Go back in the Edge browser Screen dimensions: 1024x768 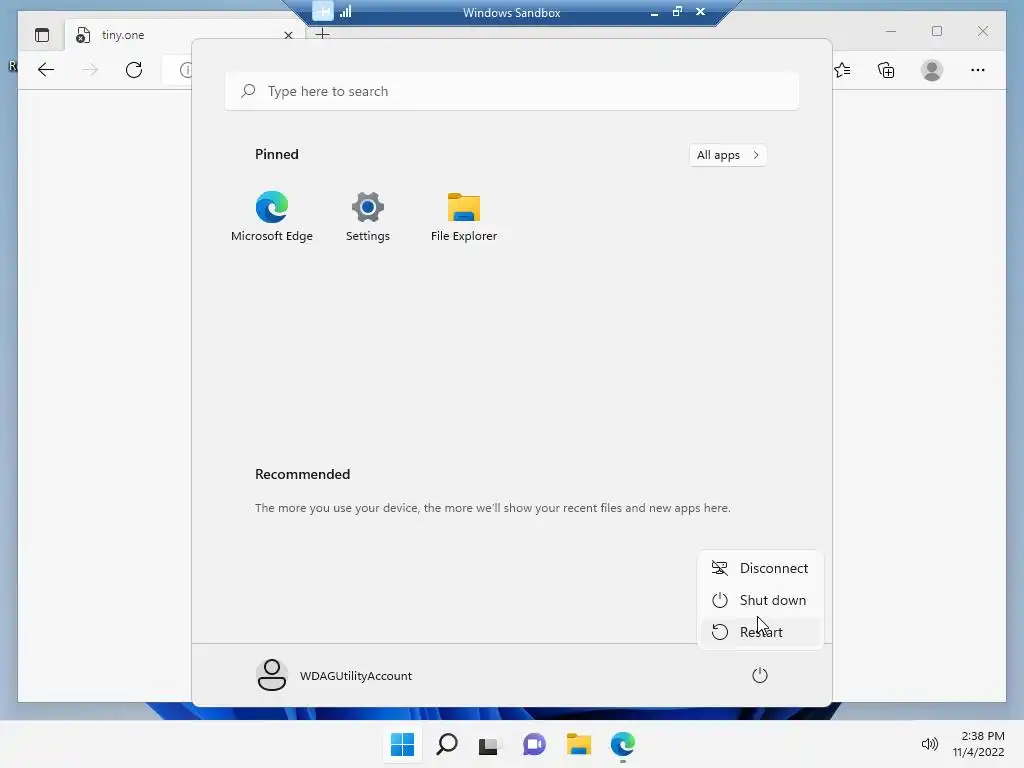pyautogui.click(x=46, y=70)
